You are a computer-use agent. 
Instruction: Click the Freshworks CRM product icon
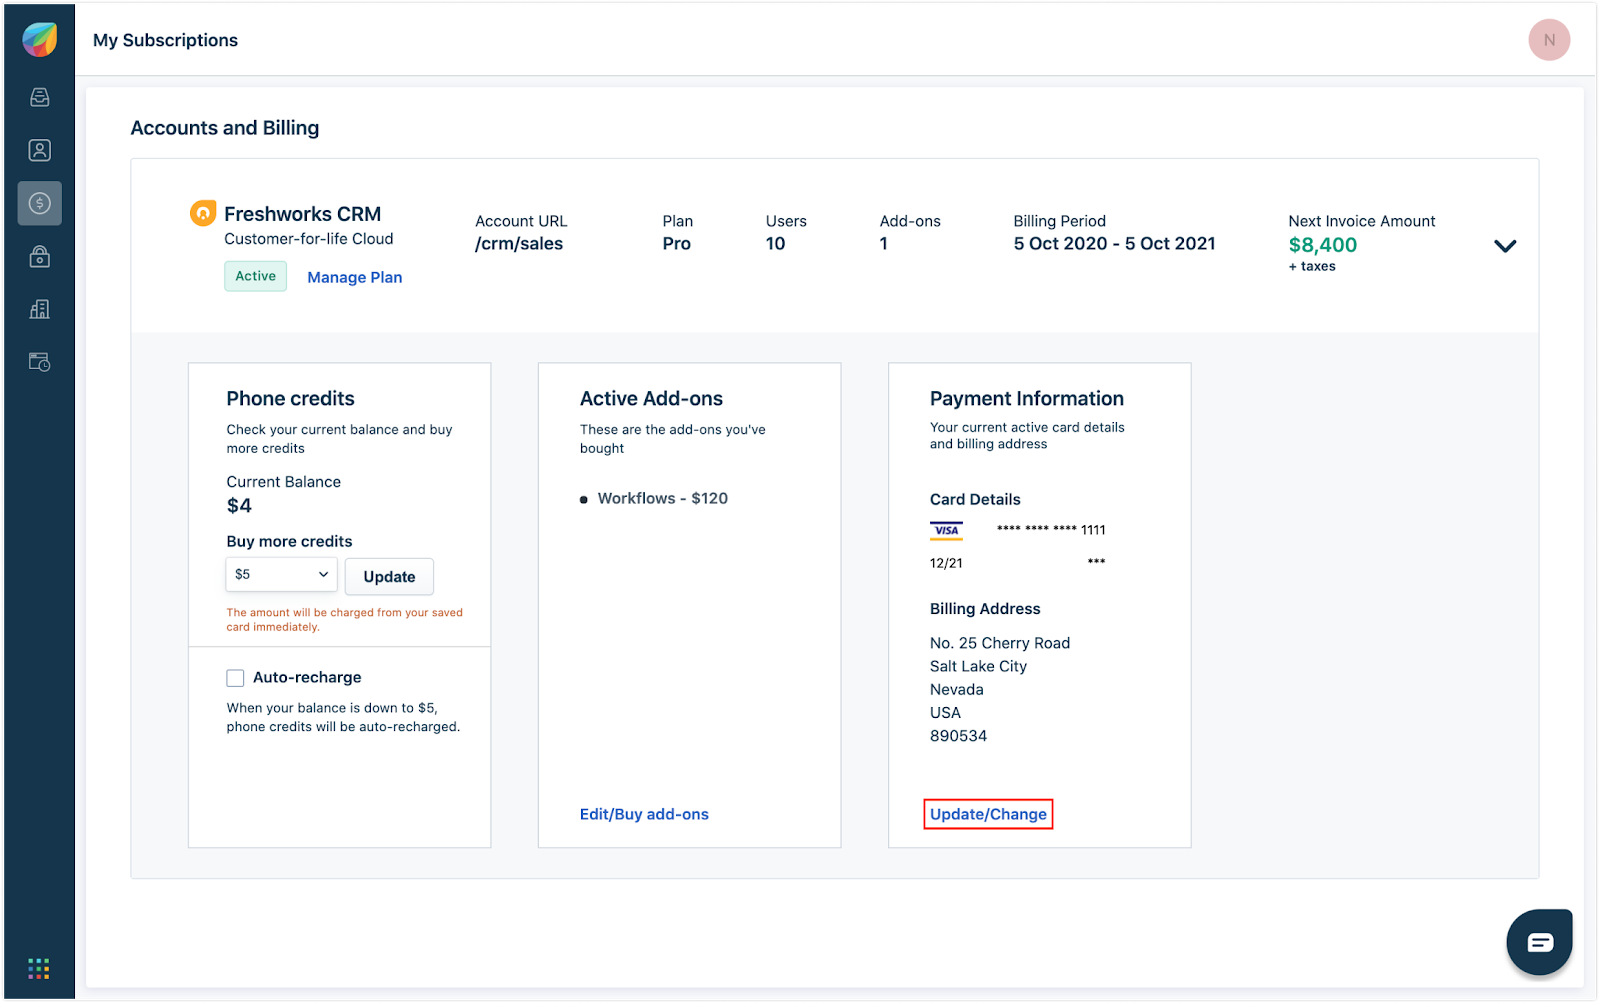(x=203, y=213)
